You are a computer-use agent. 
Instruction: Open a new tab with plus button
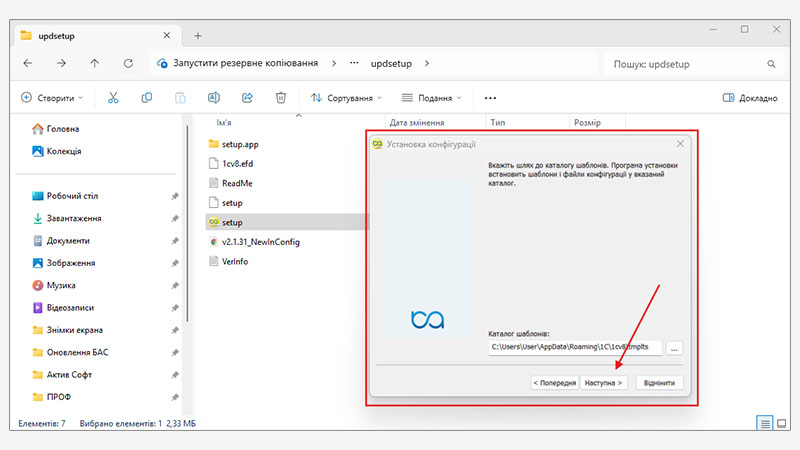pyautogui.click(x=198, y=35)
